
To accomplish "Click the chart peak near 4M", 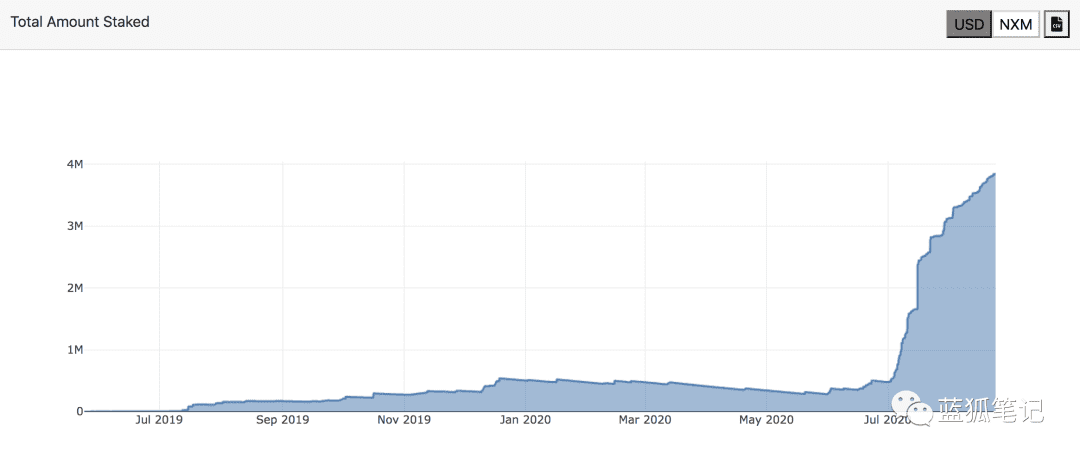I will tap(995, 174).
